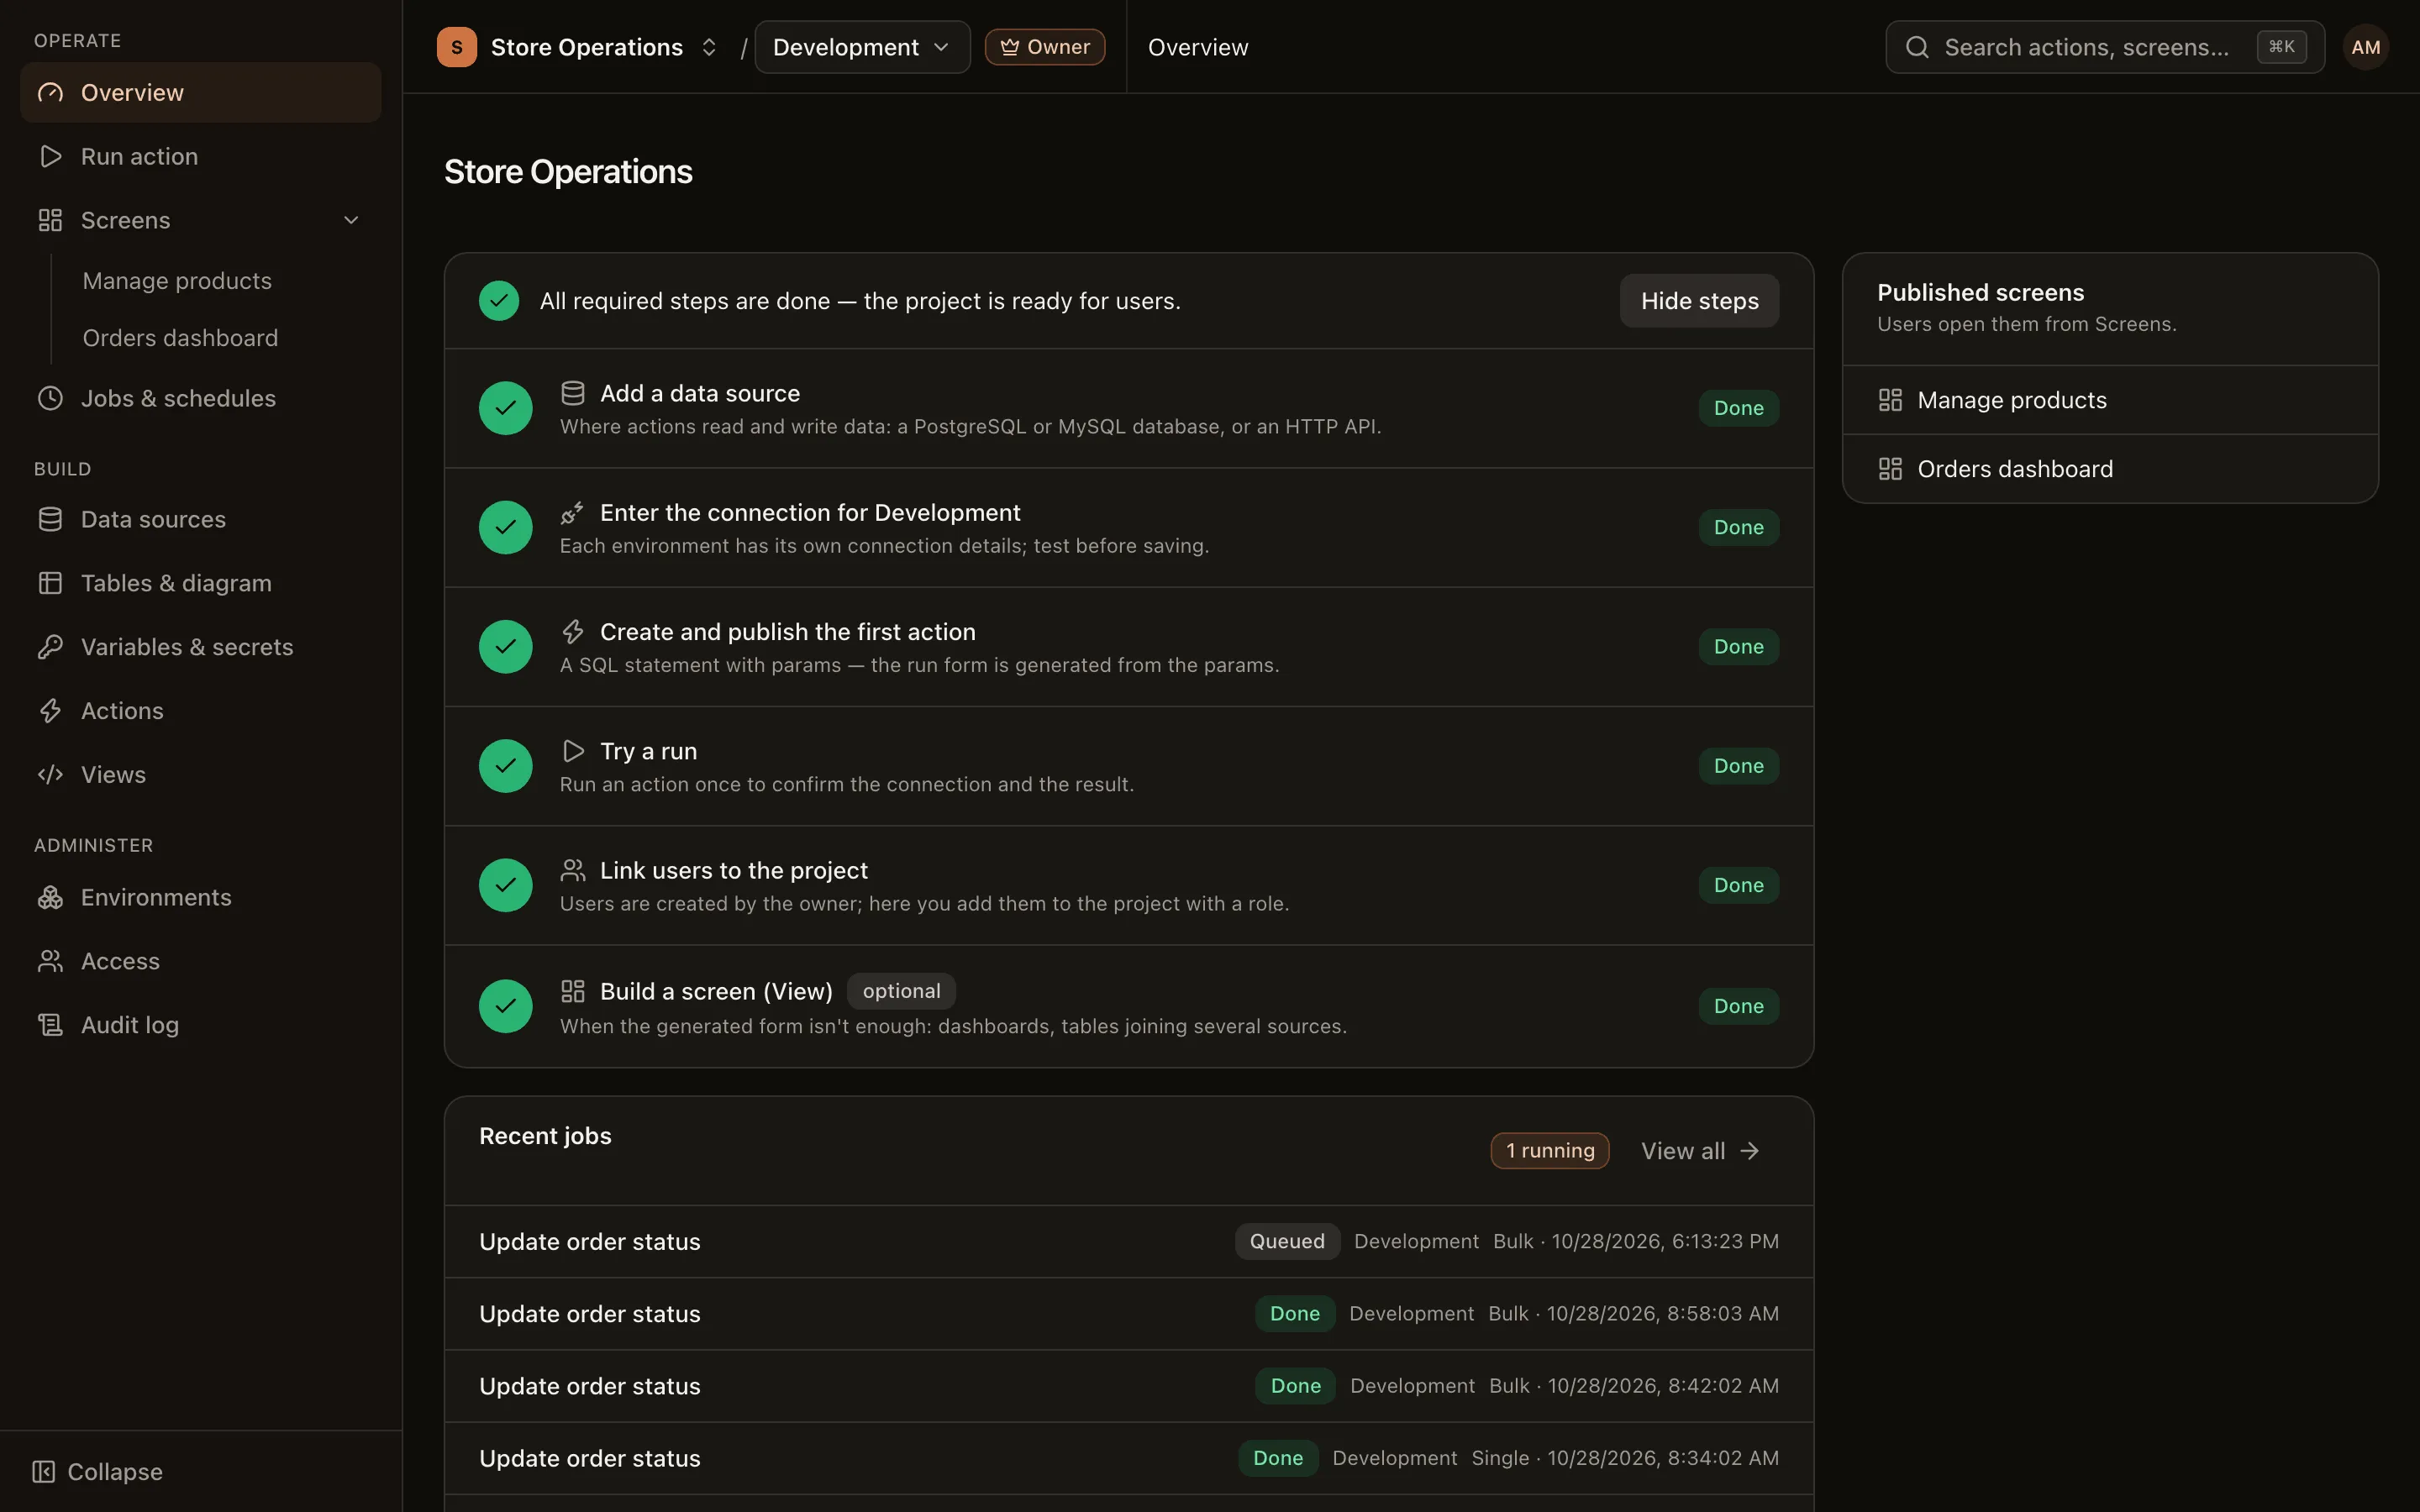This screenshot has width=2420, height=1512.
Task: Click the Search actions, screens field
Action: point(2105,47)
